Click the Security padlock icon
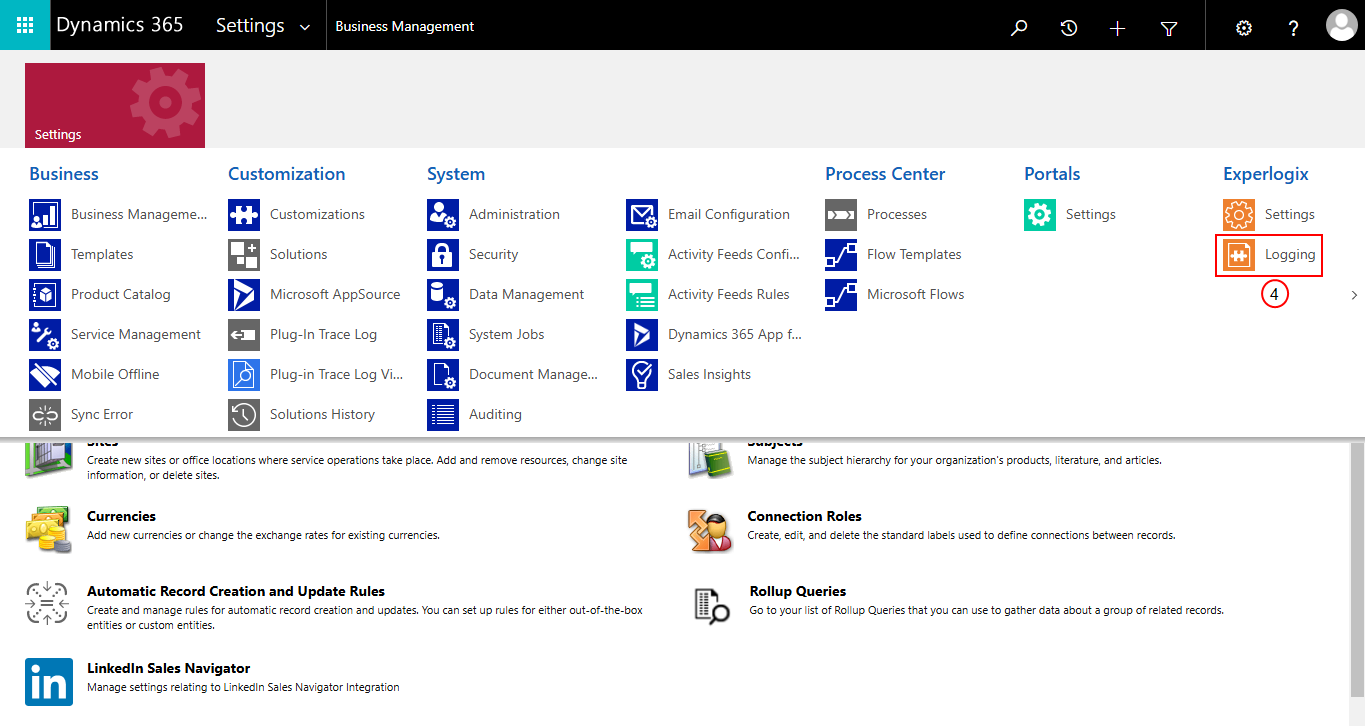This screenshot has height=726, width=1365. 443,254
